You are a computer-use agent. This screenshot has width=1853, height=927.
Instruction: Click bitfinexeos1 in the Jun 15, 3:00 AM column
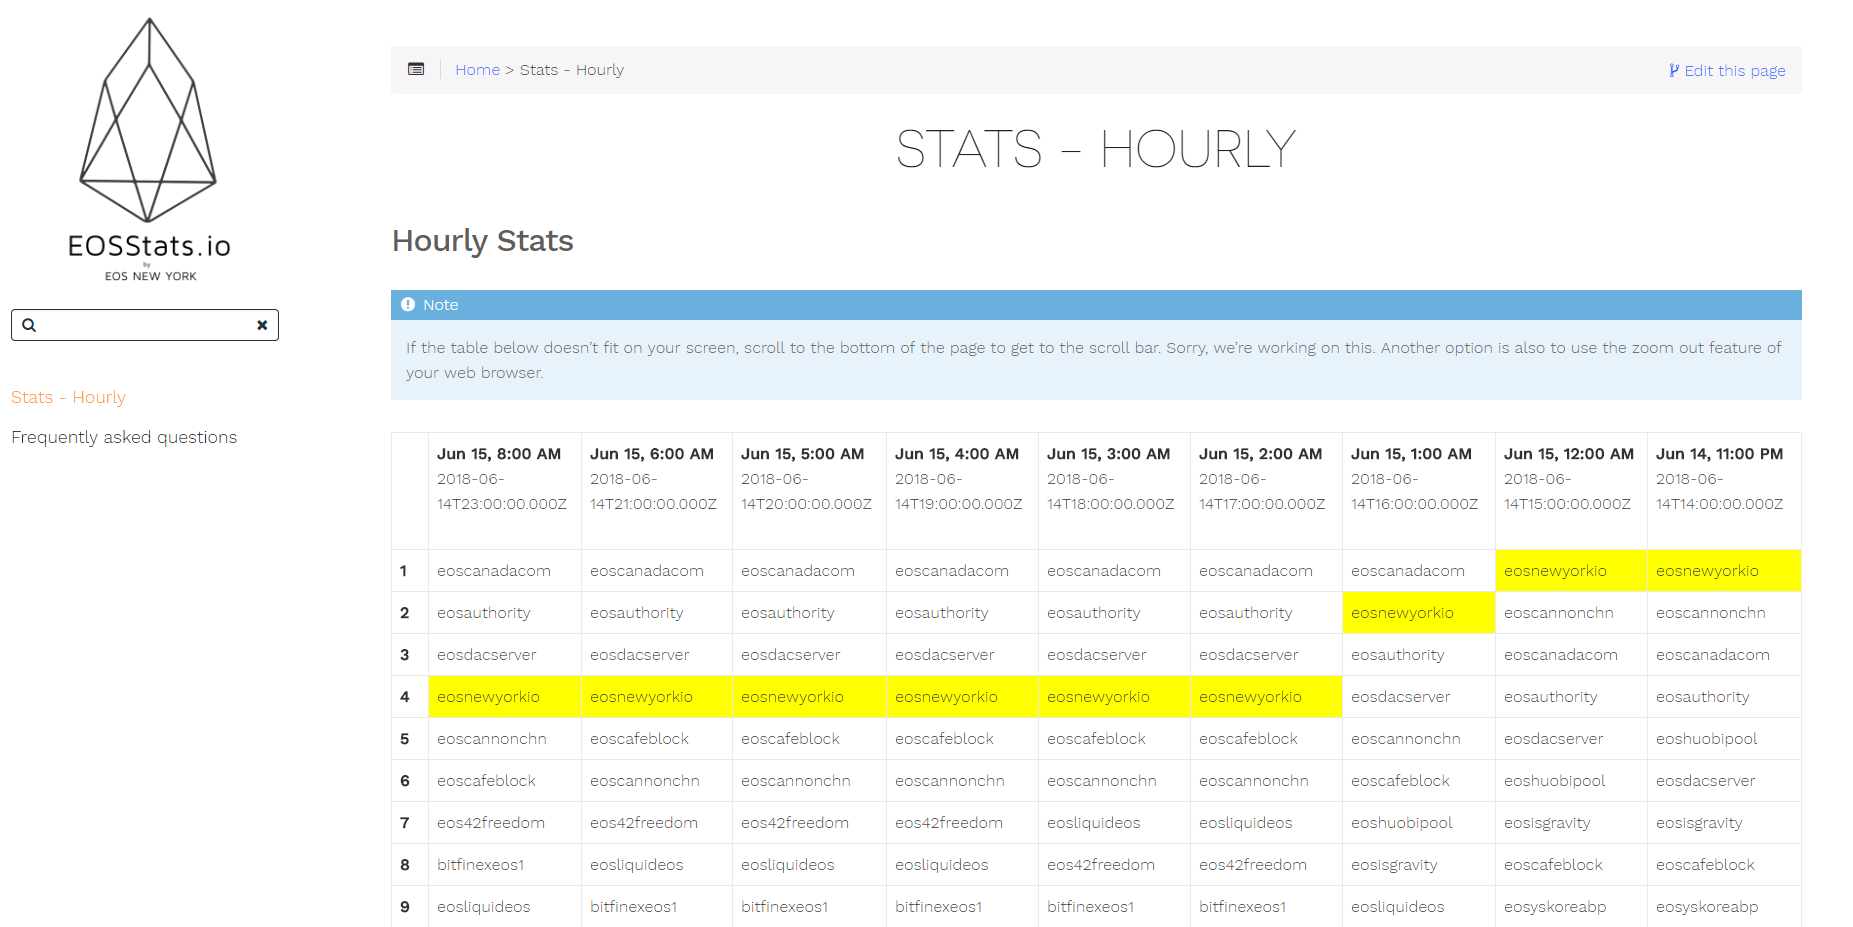pos(1091,907)
